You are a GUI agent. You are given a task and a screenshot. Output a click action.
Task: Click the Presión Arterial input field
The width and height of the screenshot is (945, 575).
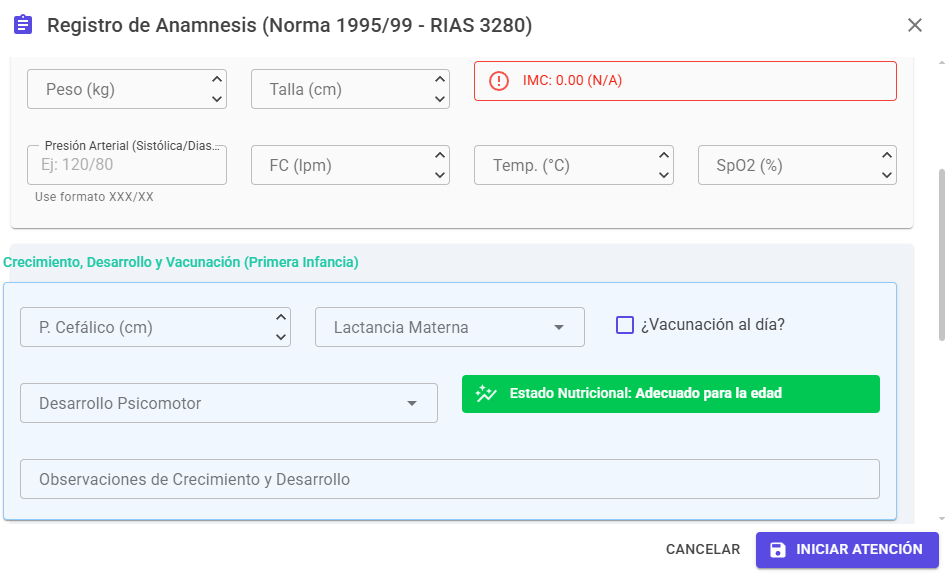point(127,165)
